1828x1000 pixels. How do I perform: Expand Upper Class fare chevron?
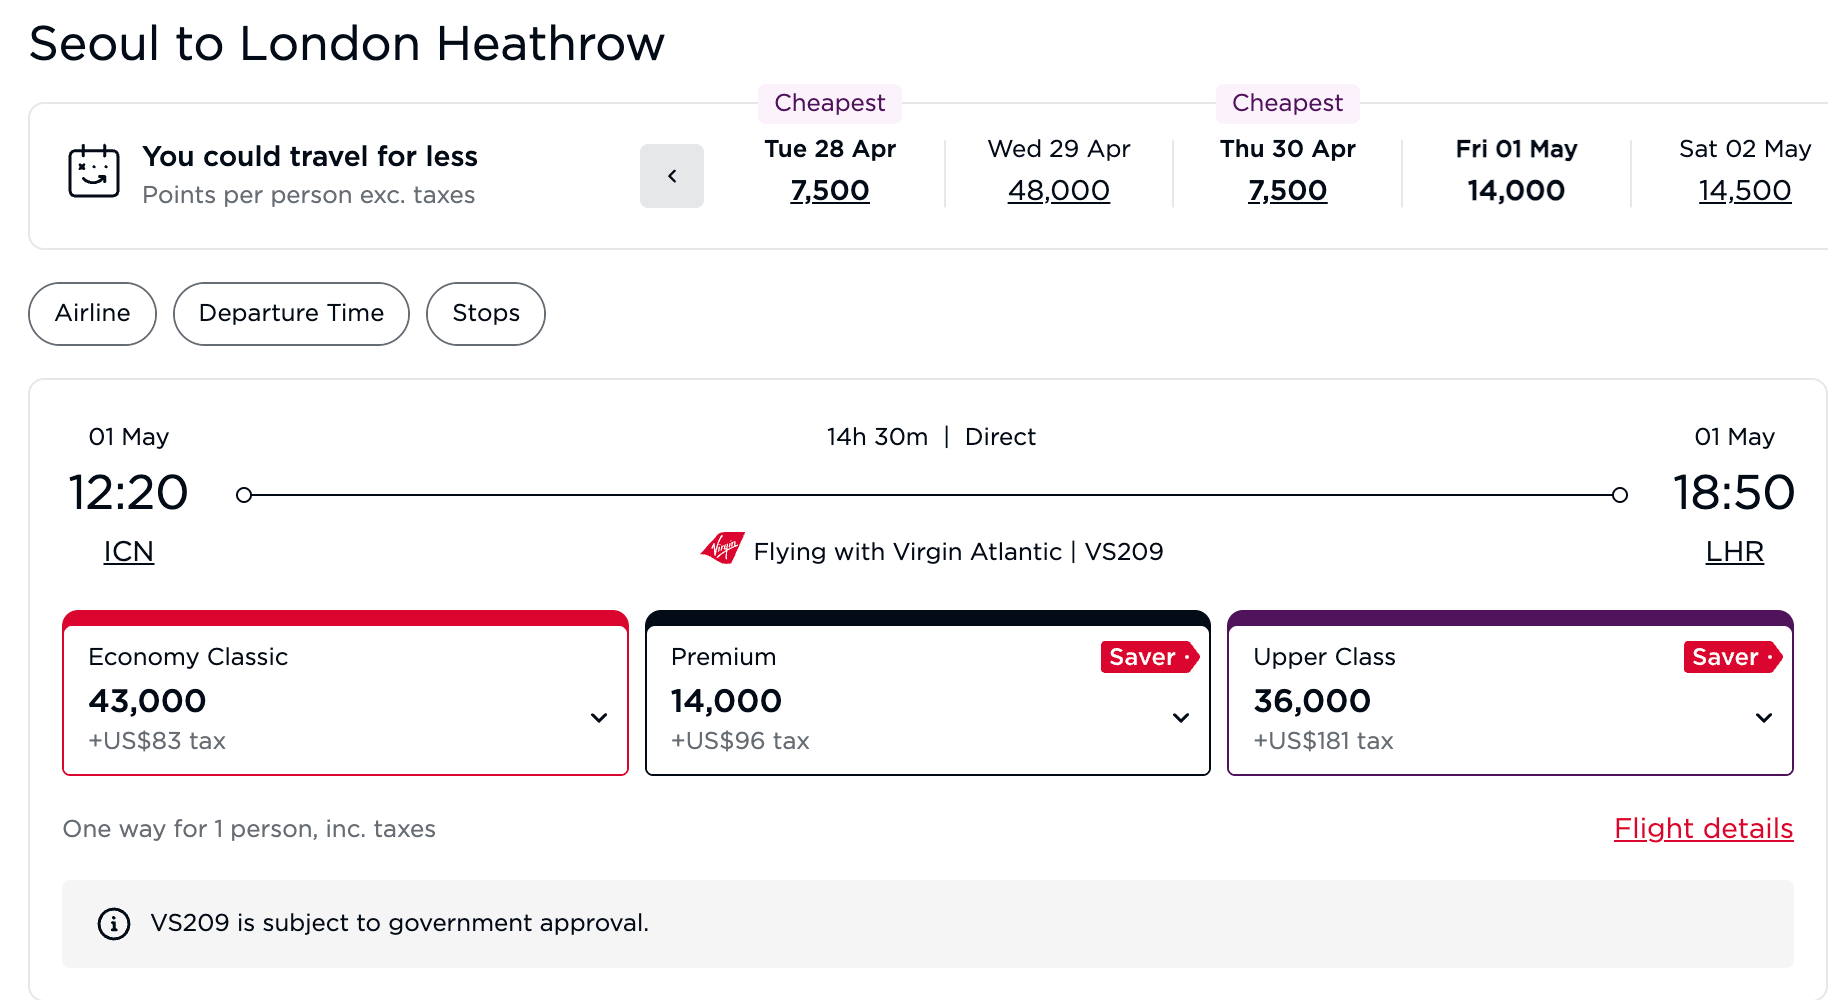tap(1764, 717)
